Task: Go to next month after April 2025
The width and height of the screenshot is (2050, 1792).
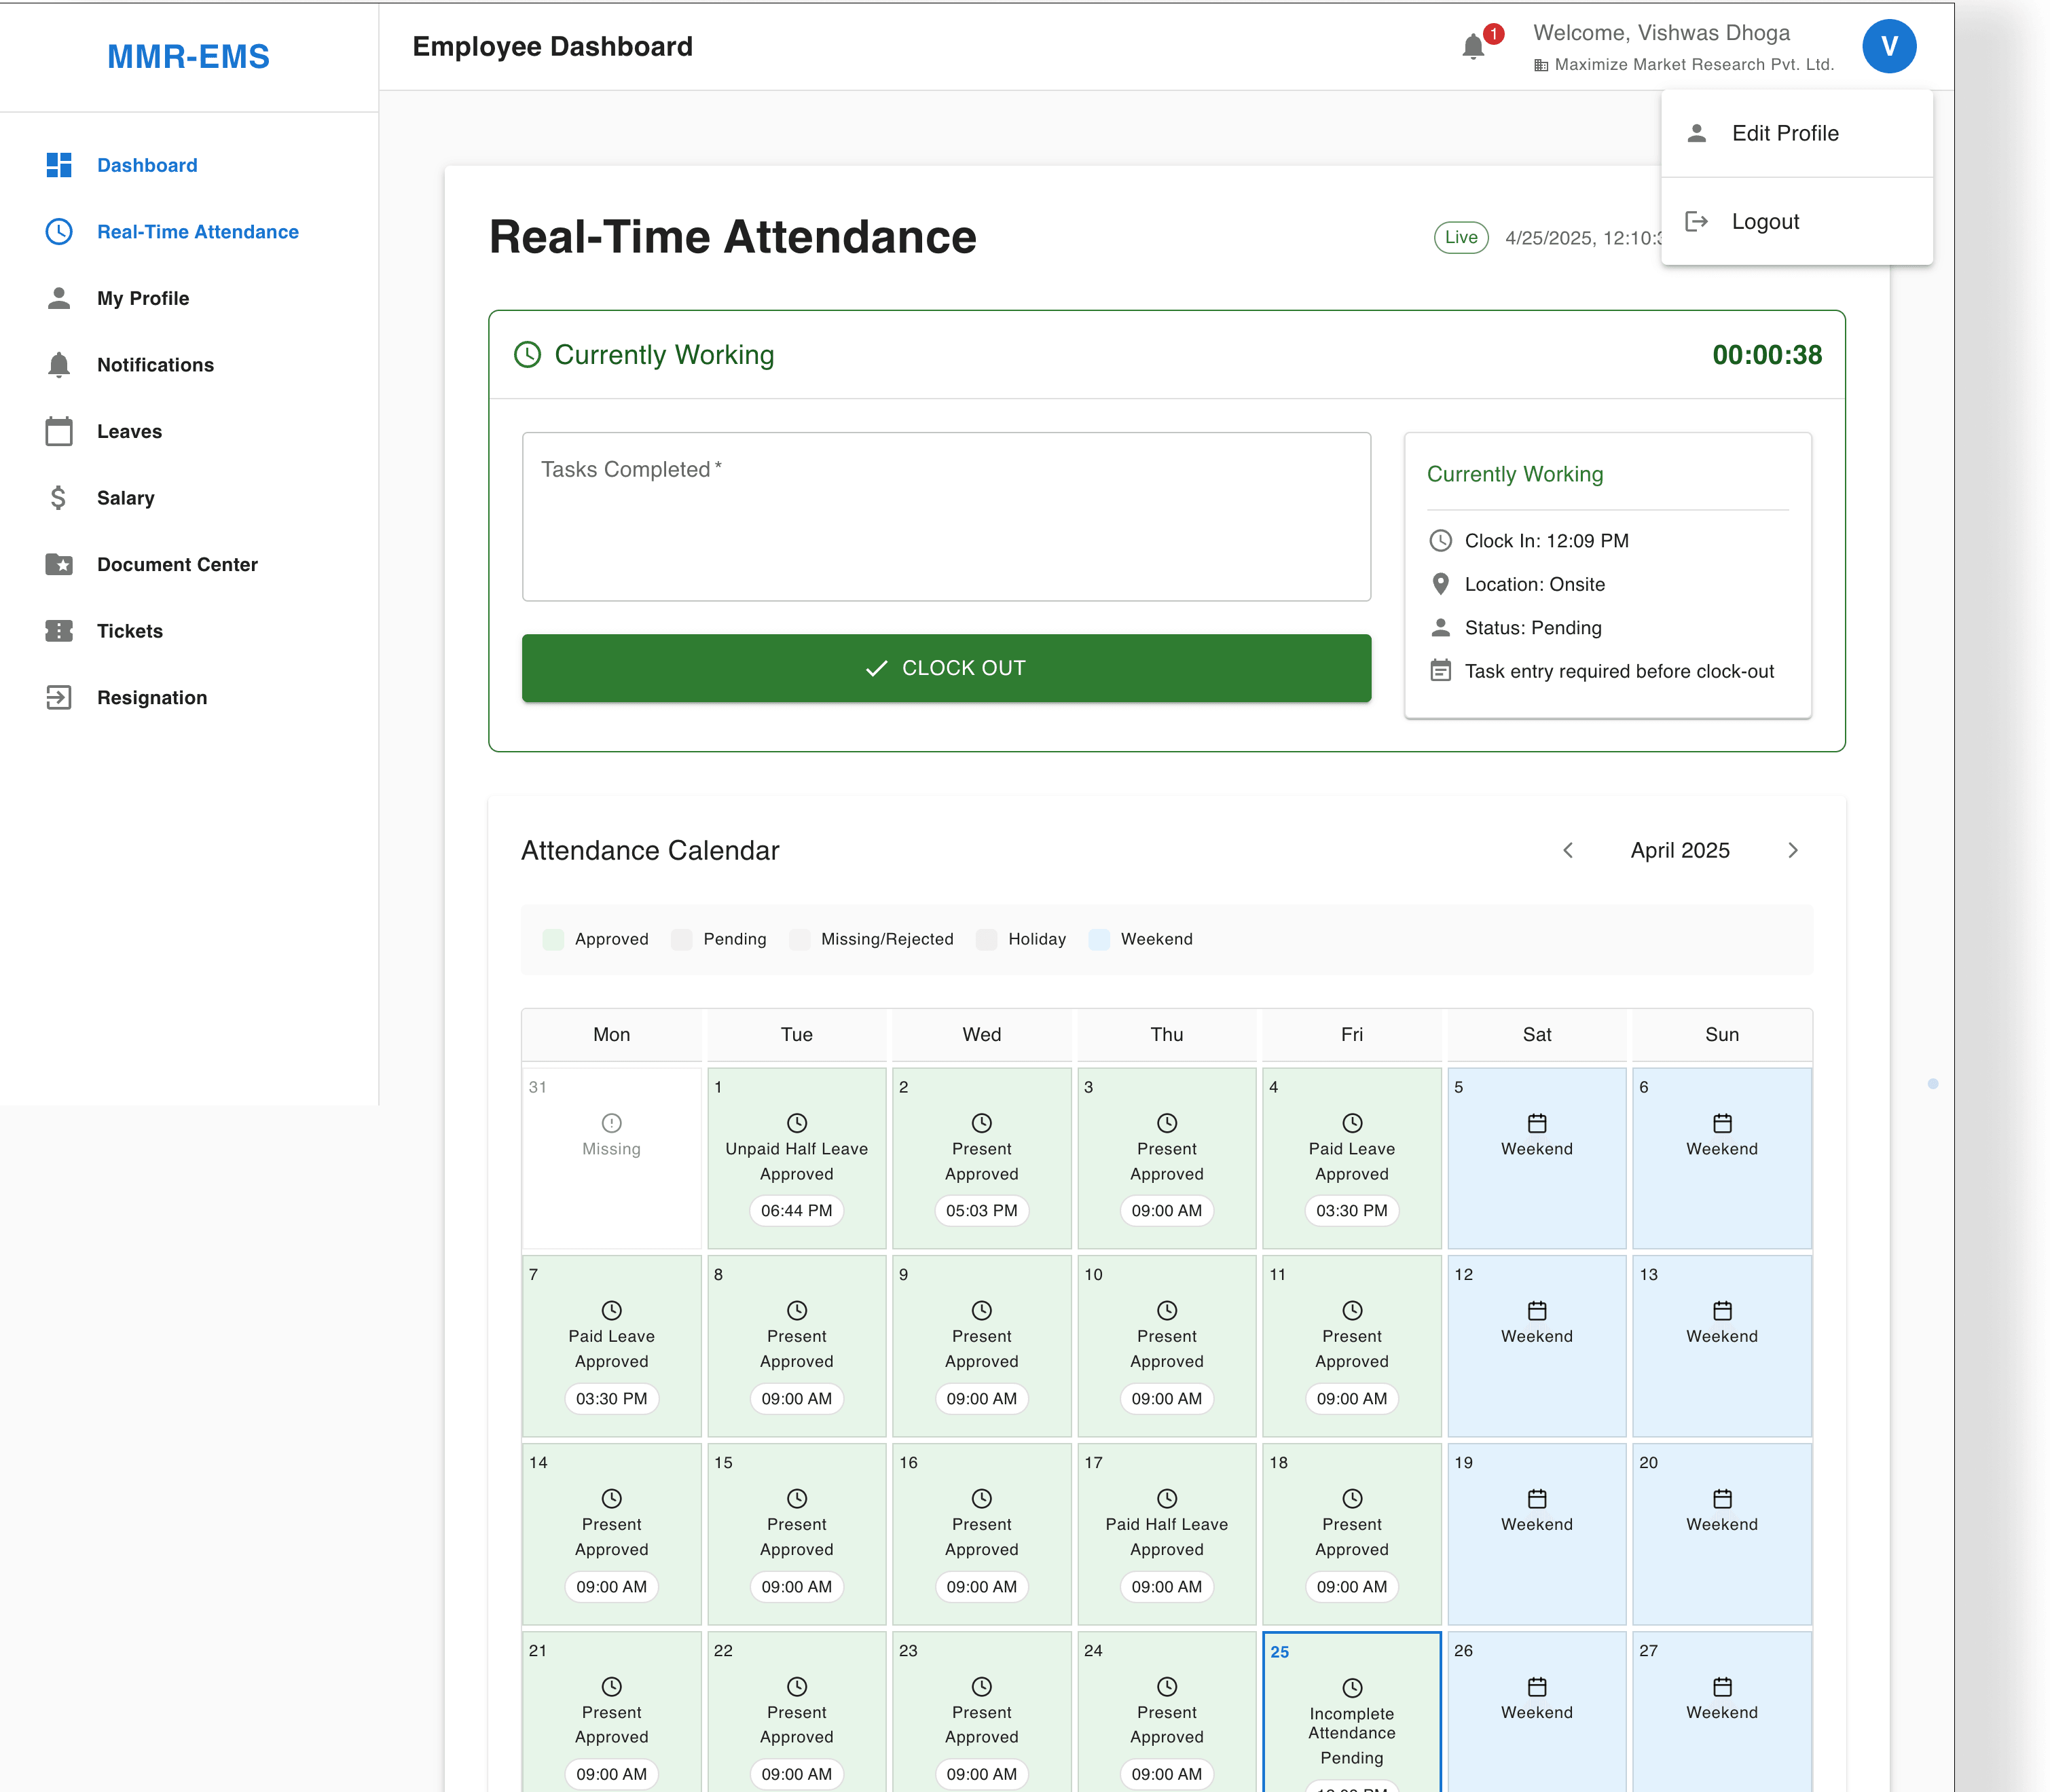Action: [1792, 850]
